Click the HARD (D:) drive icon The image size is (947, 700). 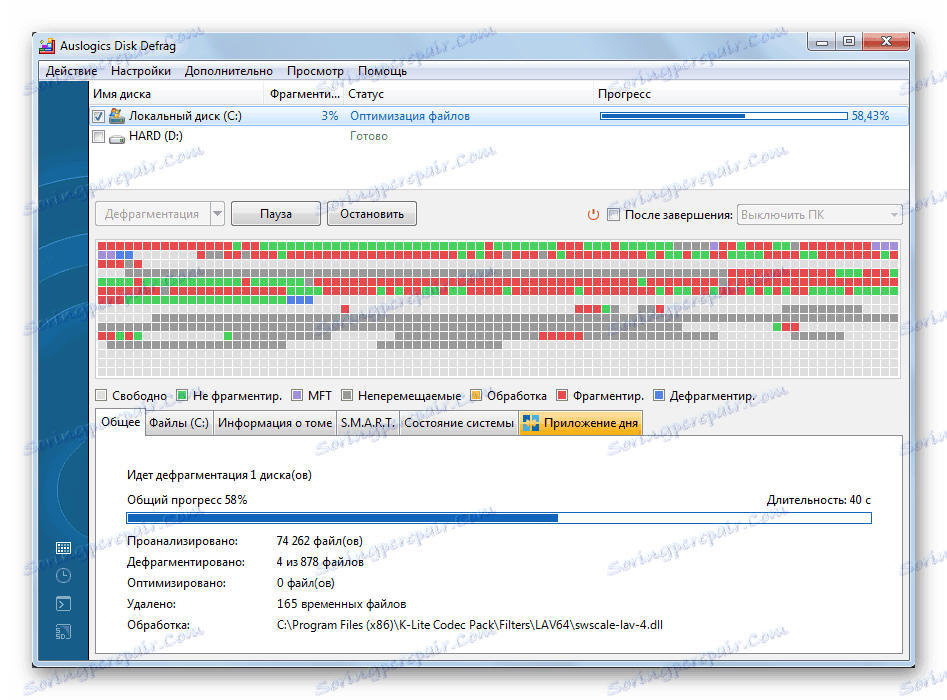tap(117, 138)
